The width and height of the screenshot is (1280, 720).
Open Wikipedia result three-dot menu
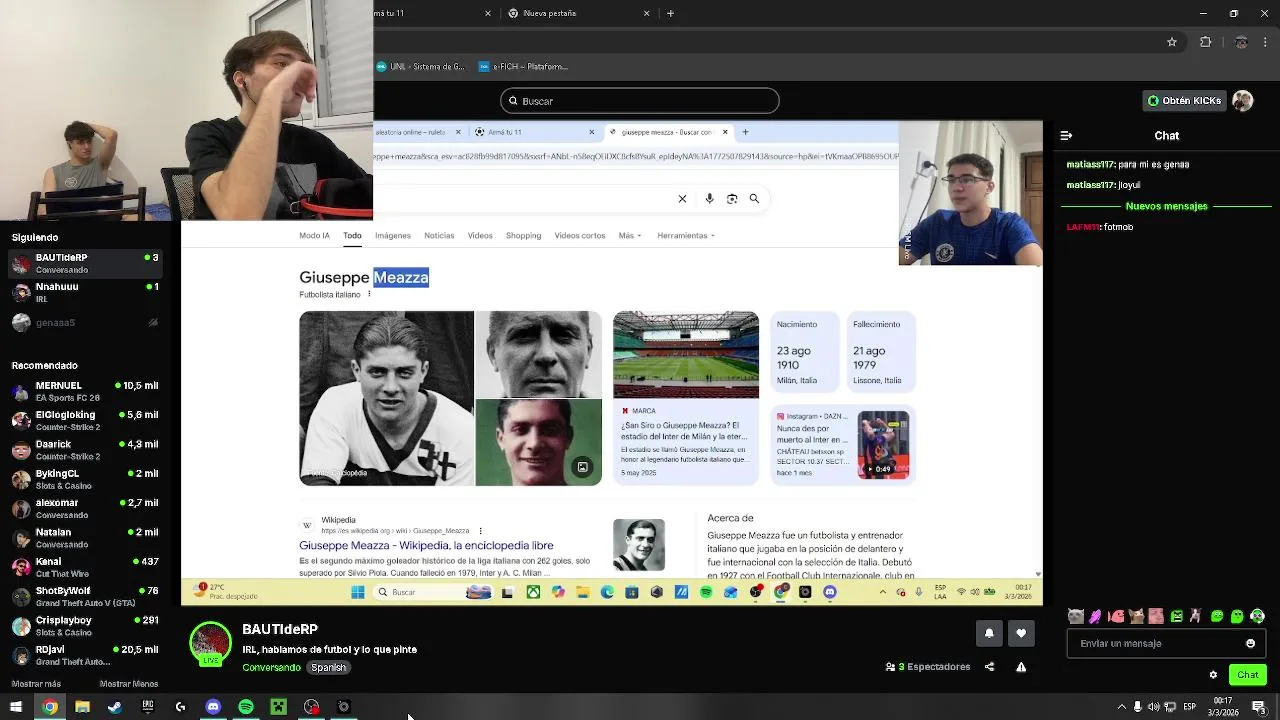pyautogui.click(x=480, y=531)
